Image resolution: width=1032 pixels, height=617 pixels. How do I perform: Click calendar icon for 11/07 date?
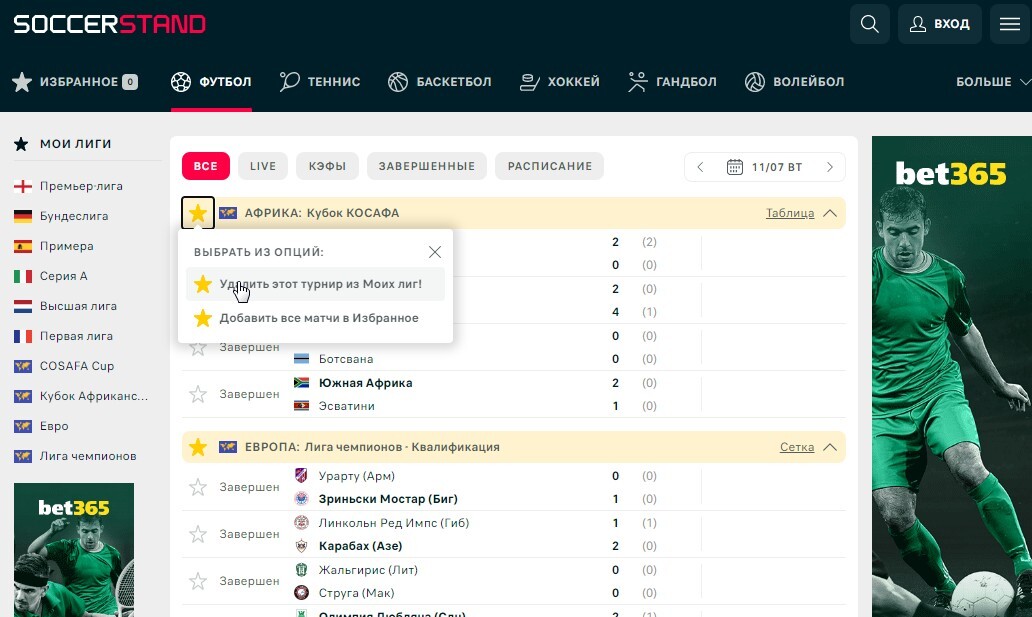coord(735,167)
